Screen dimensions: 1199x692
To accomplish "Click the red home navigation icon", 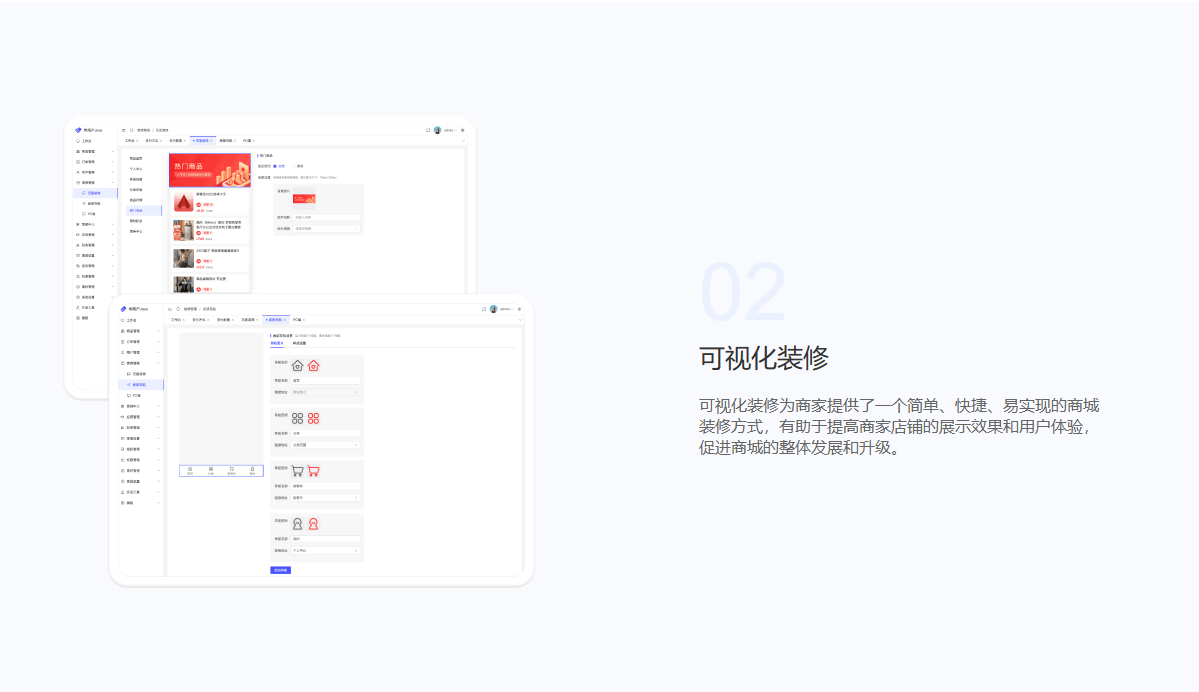I will click(313, 366).
